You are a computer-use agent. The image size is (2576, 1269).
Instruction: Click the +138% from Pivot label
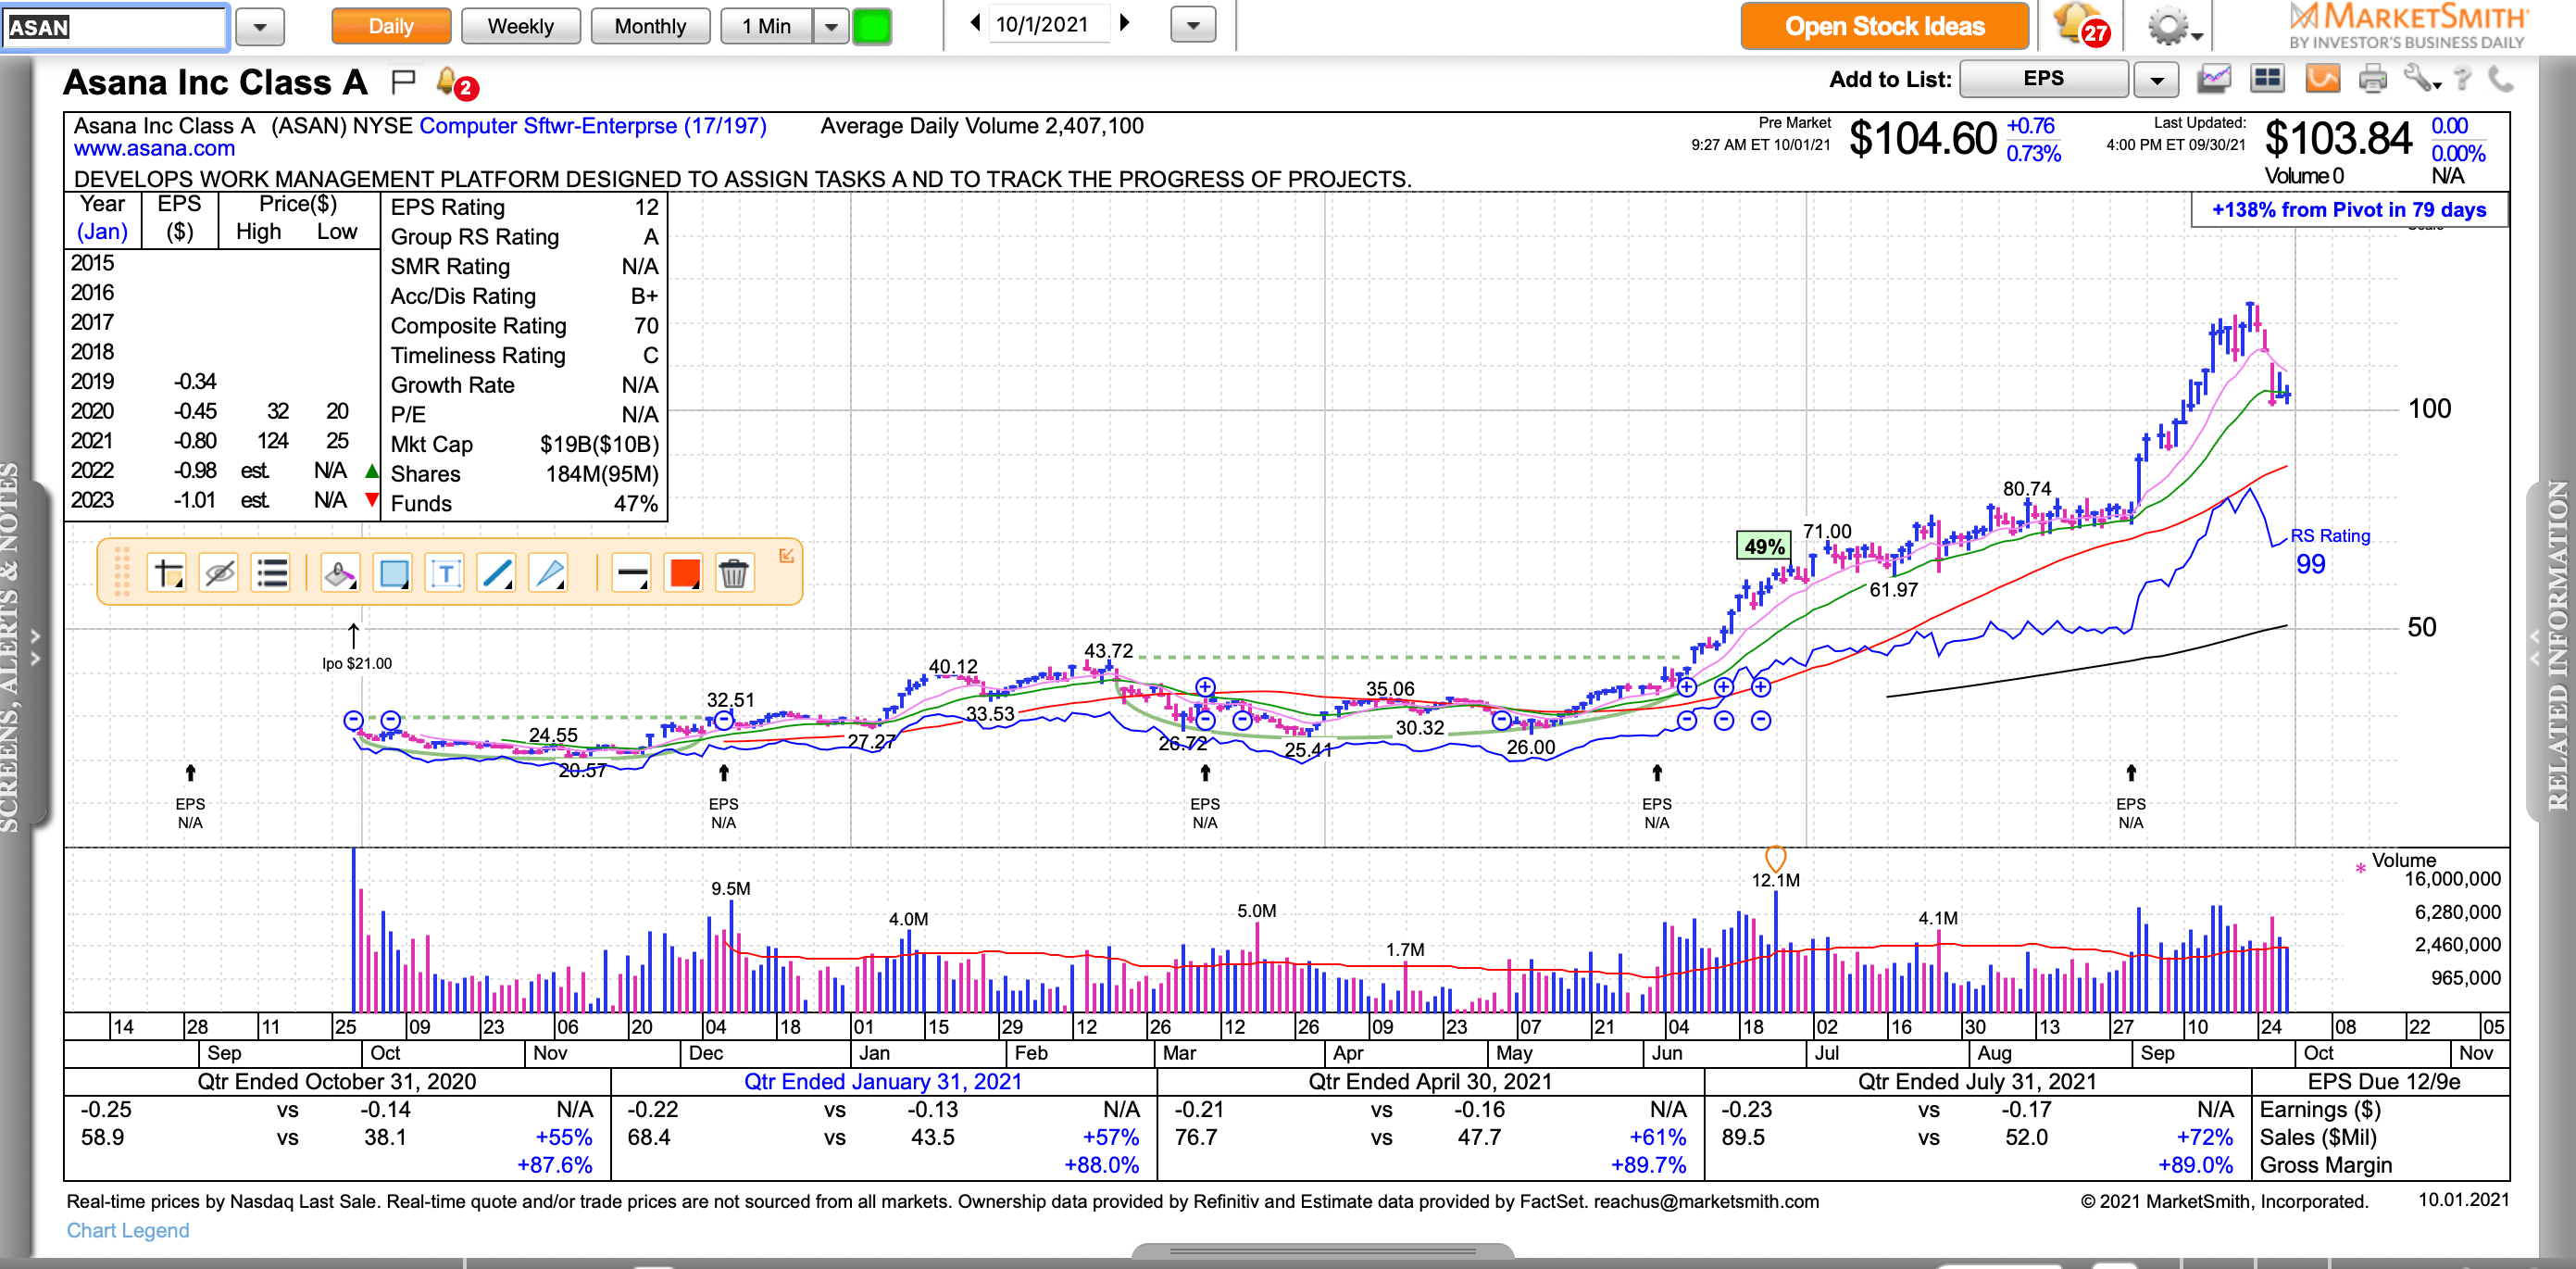(2348, 210)
